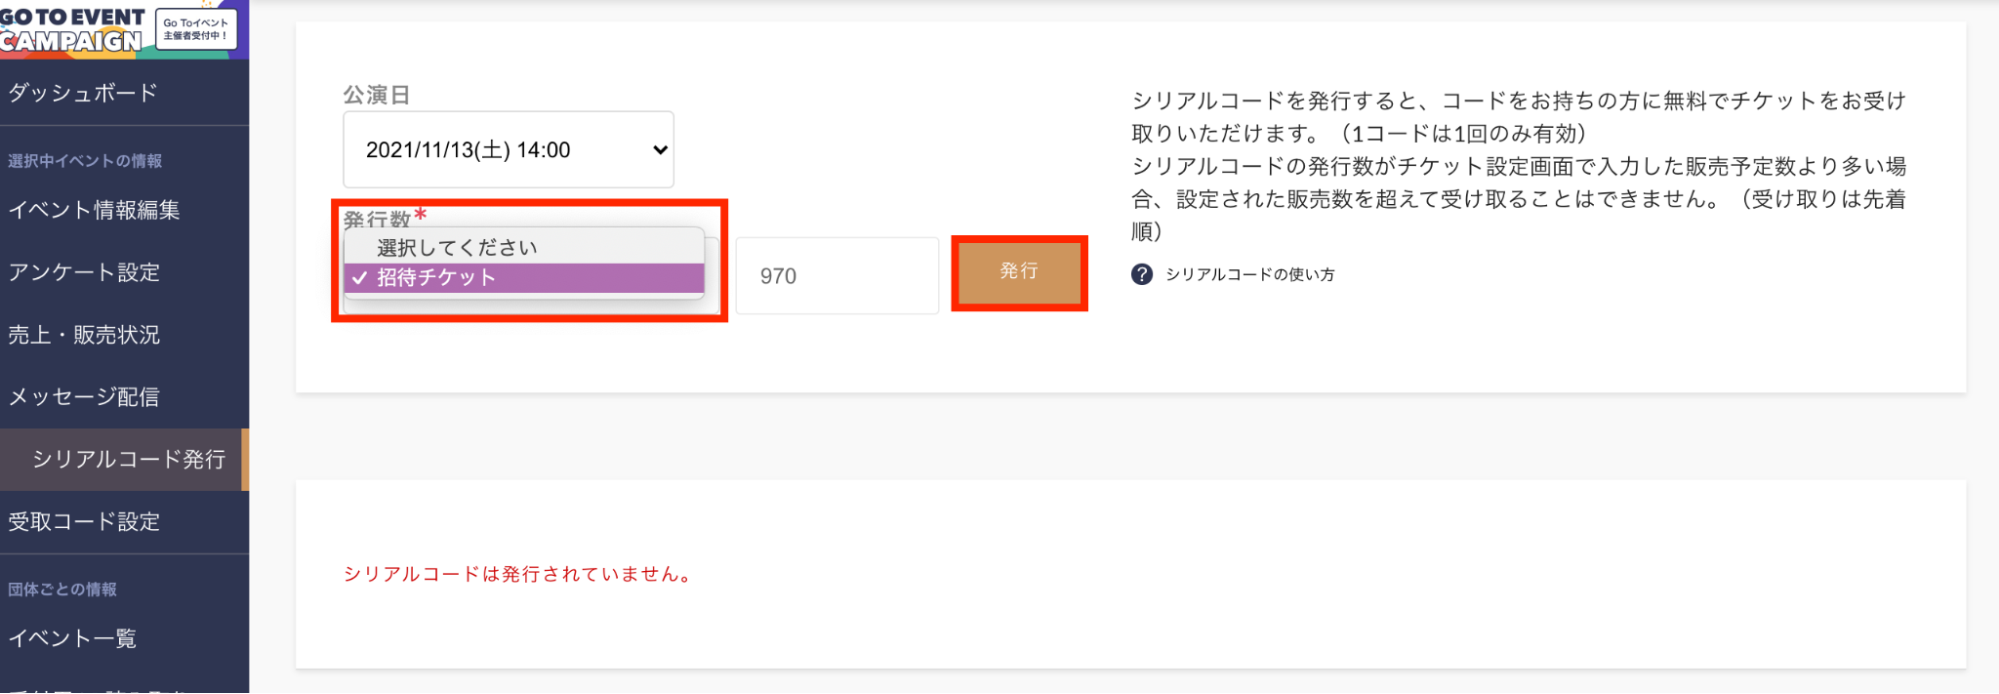
Task: Click the 970 quantity input field
Action: 837,276
